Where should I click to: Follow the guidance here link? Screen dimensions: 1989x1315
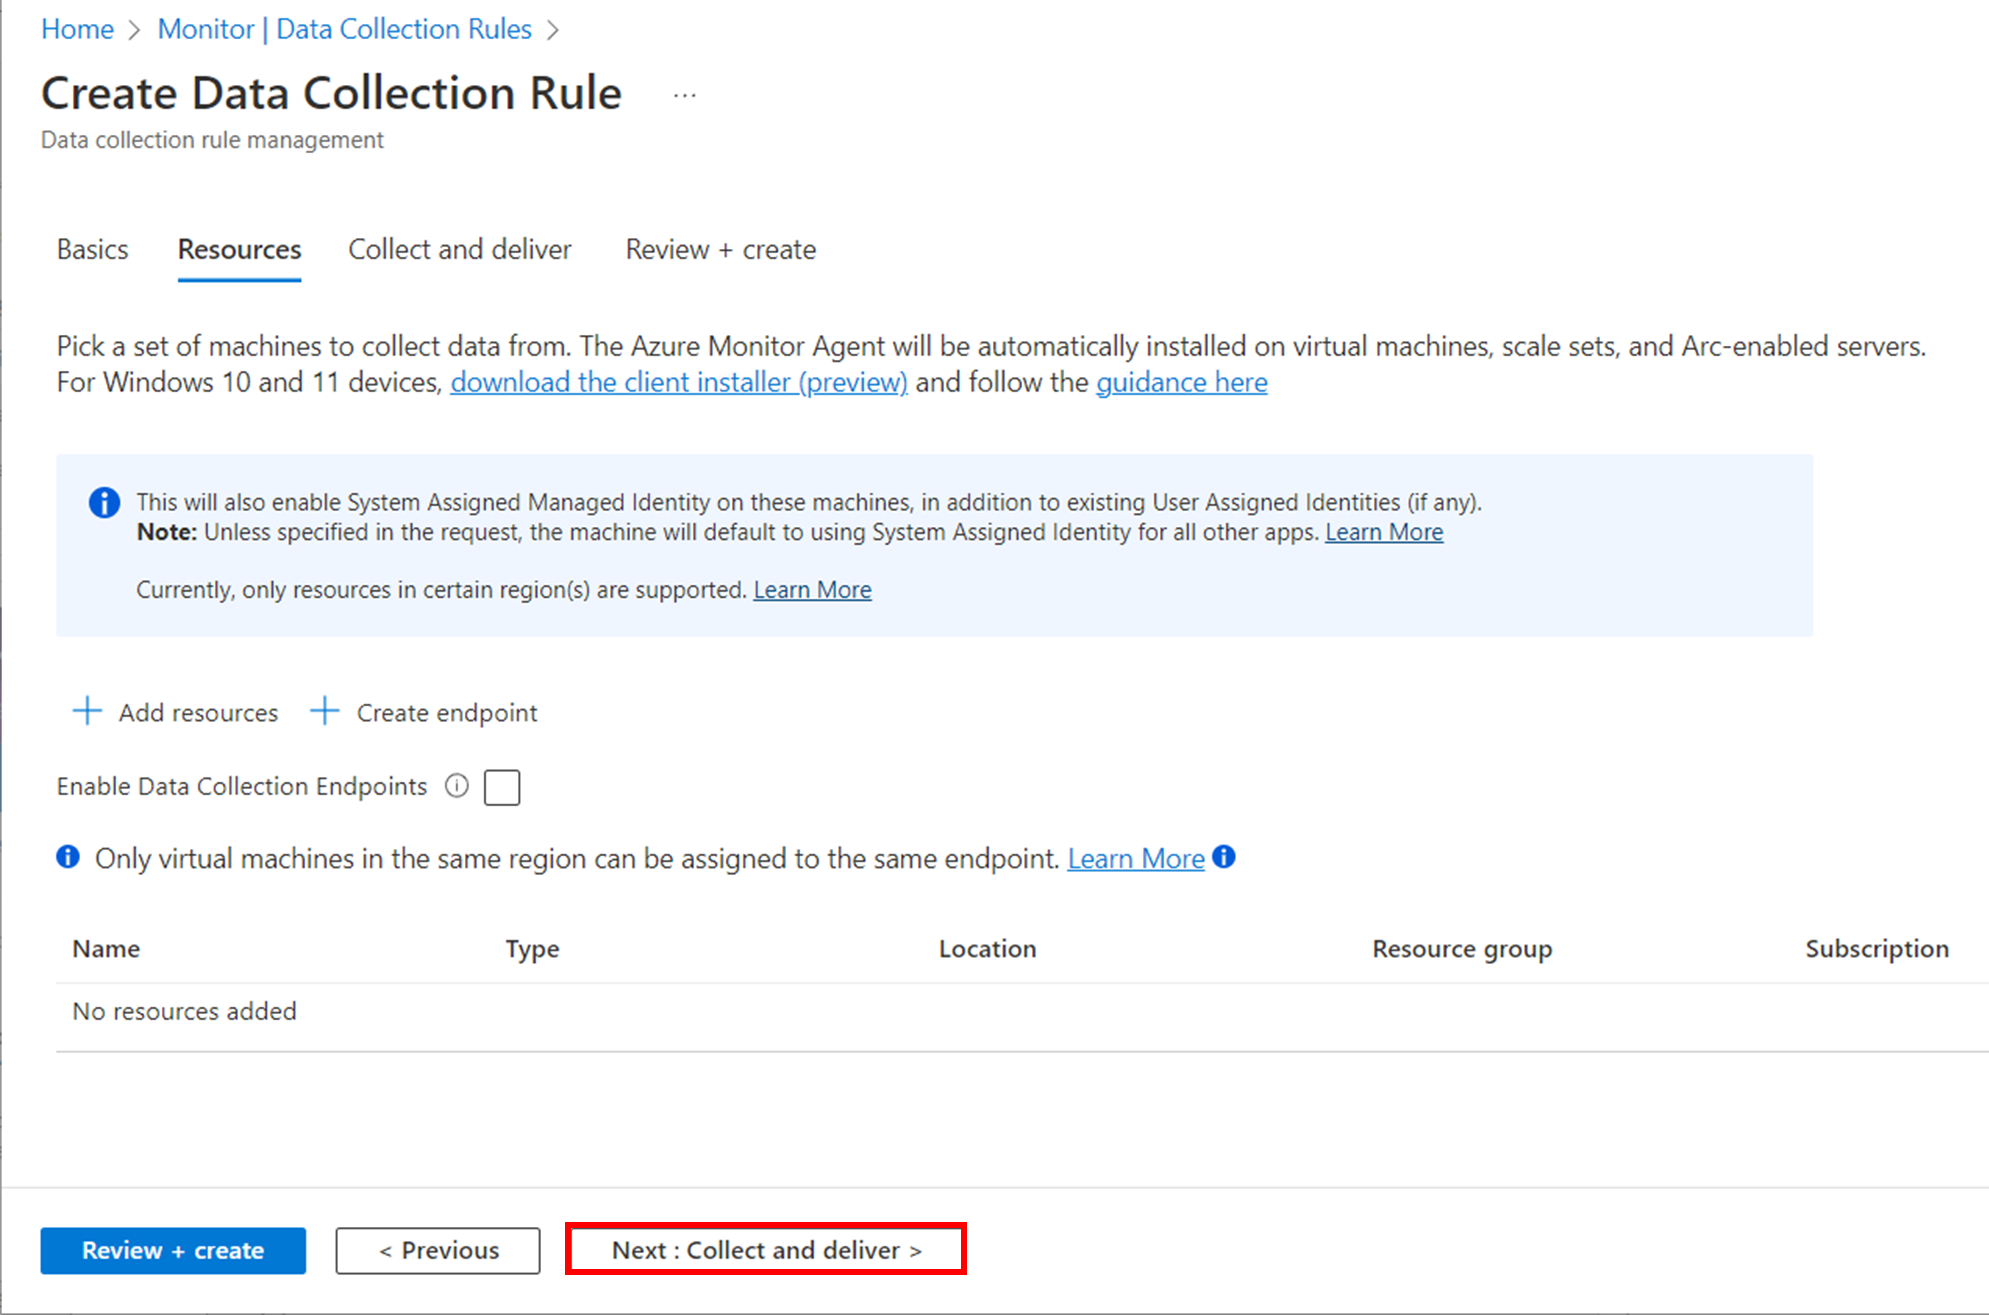pos(1181,382)
